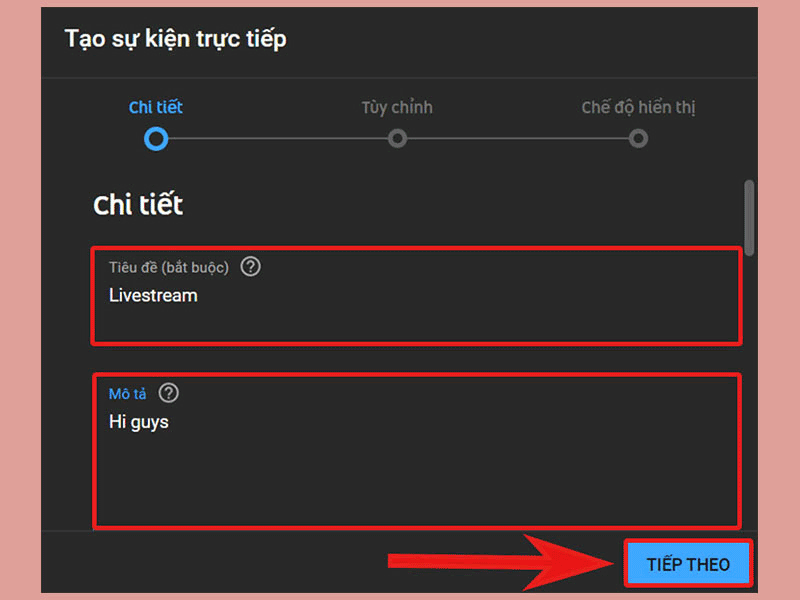
Task: Select the Chi tiết tab label
Action: click(x=156, y=106)
